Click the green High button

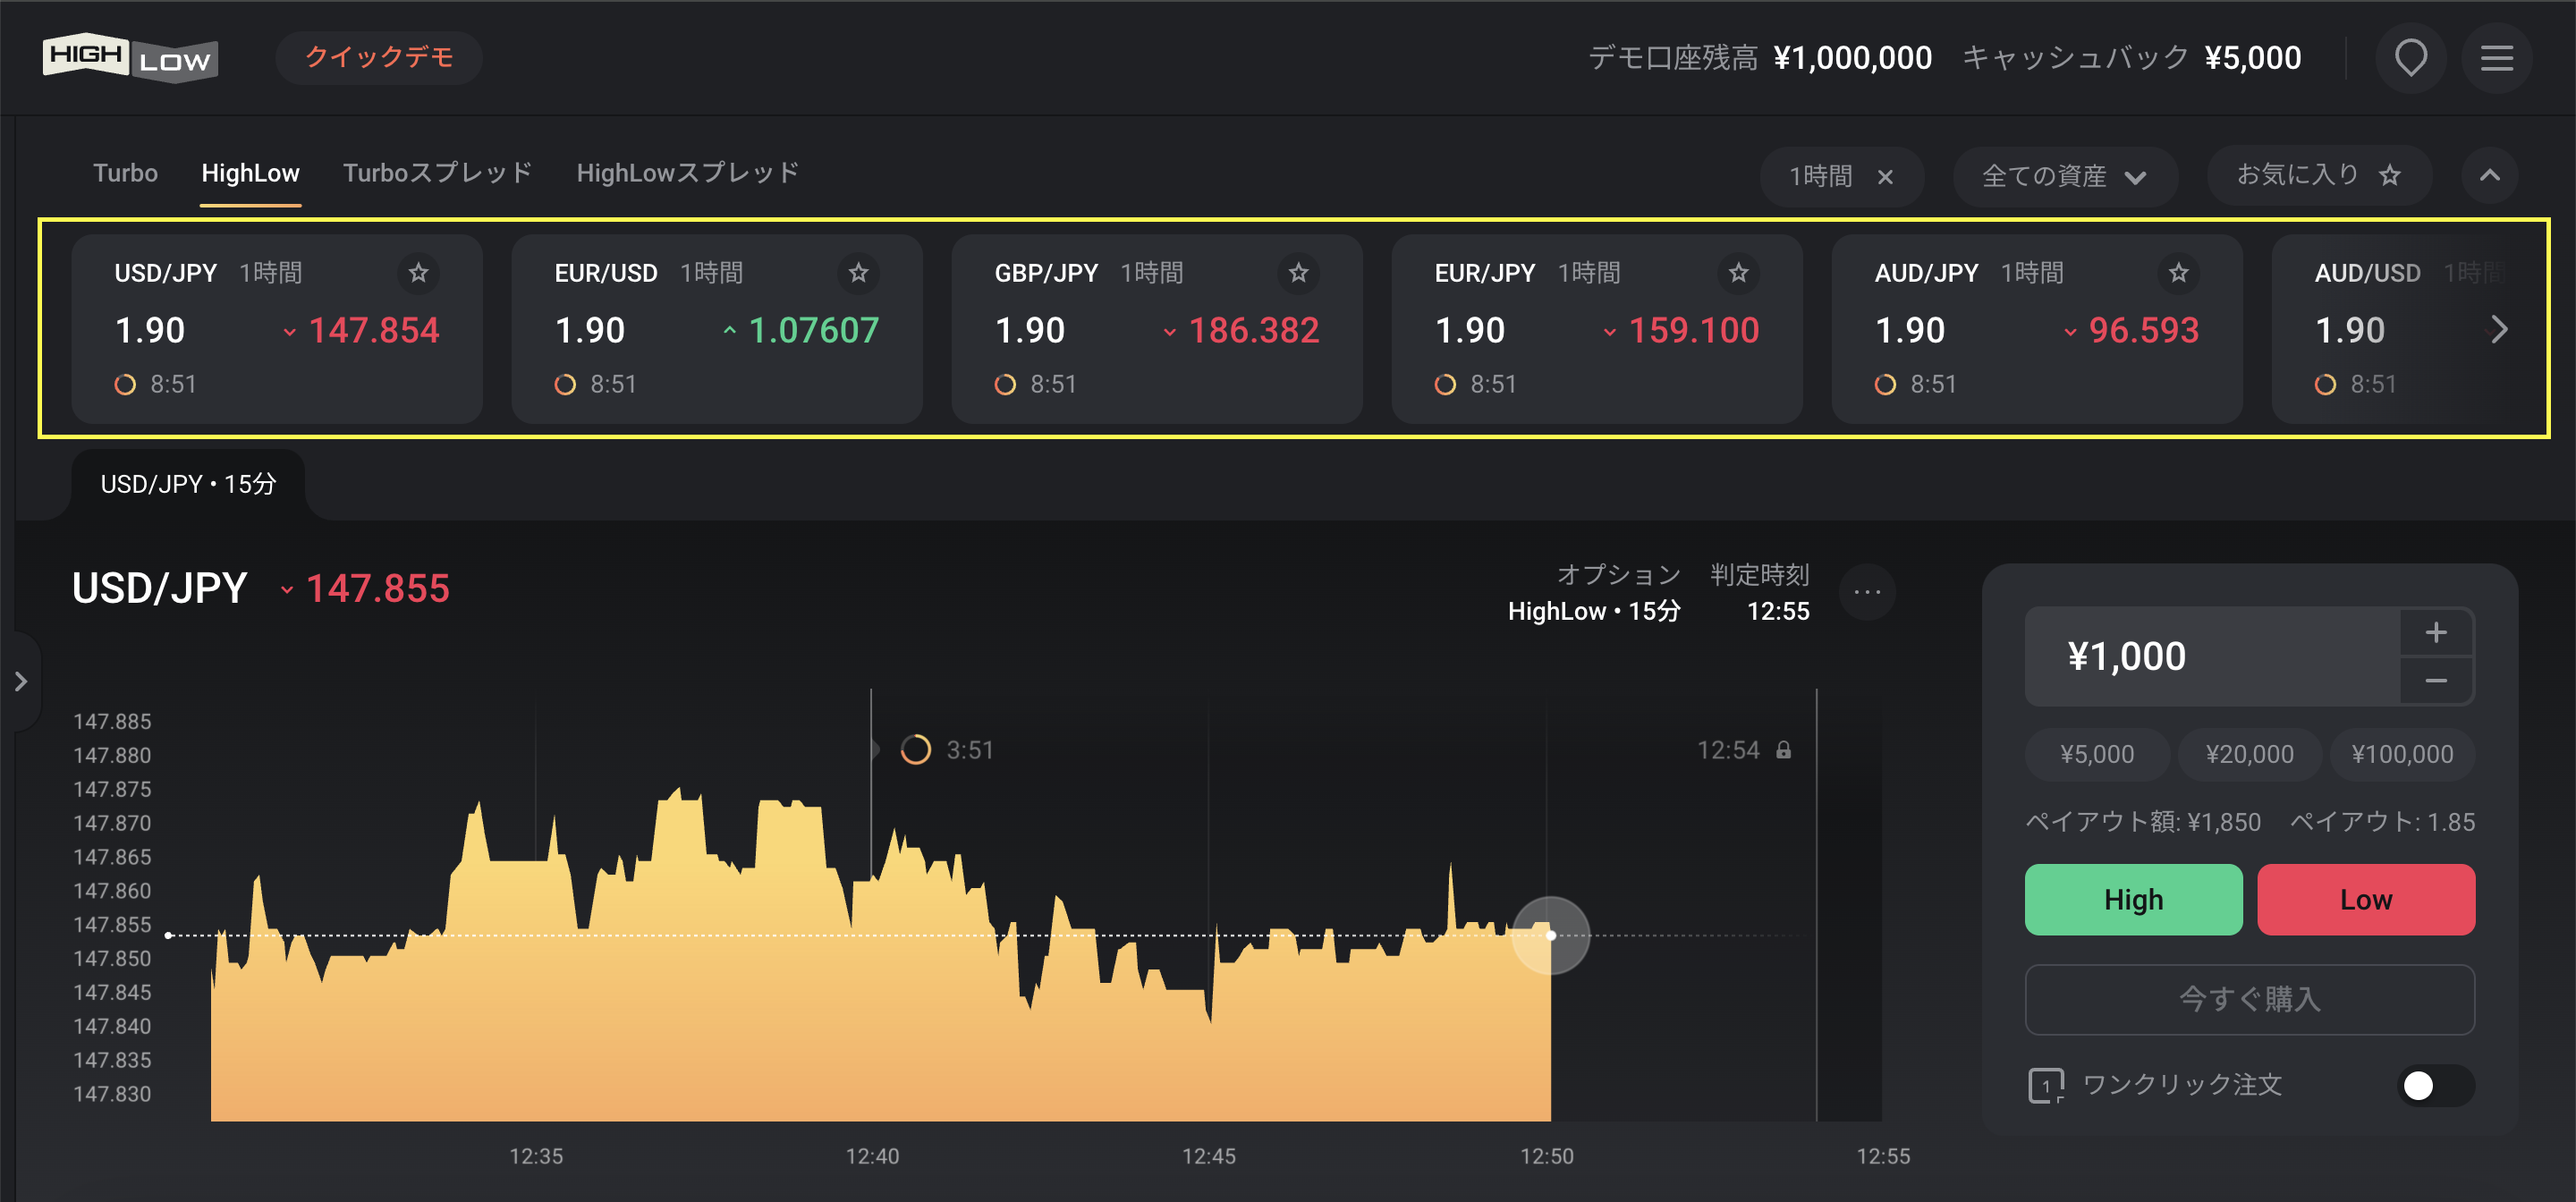pyautogui.click(x=2133, y=899)
